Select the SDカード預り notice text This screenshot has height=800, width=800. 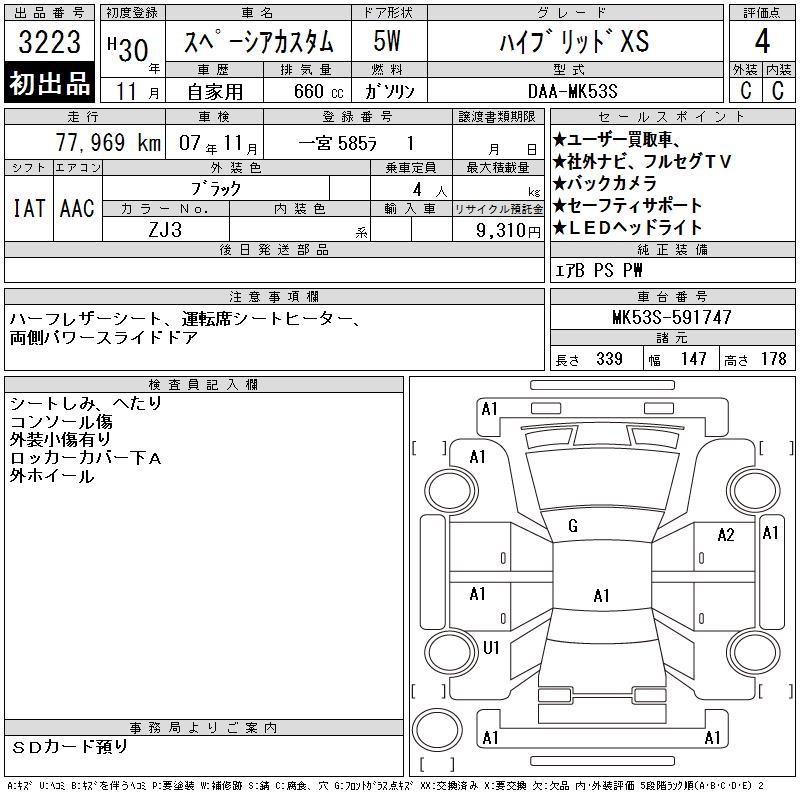coord(70,746)
